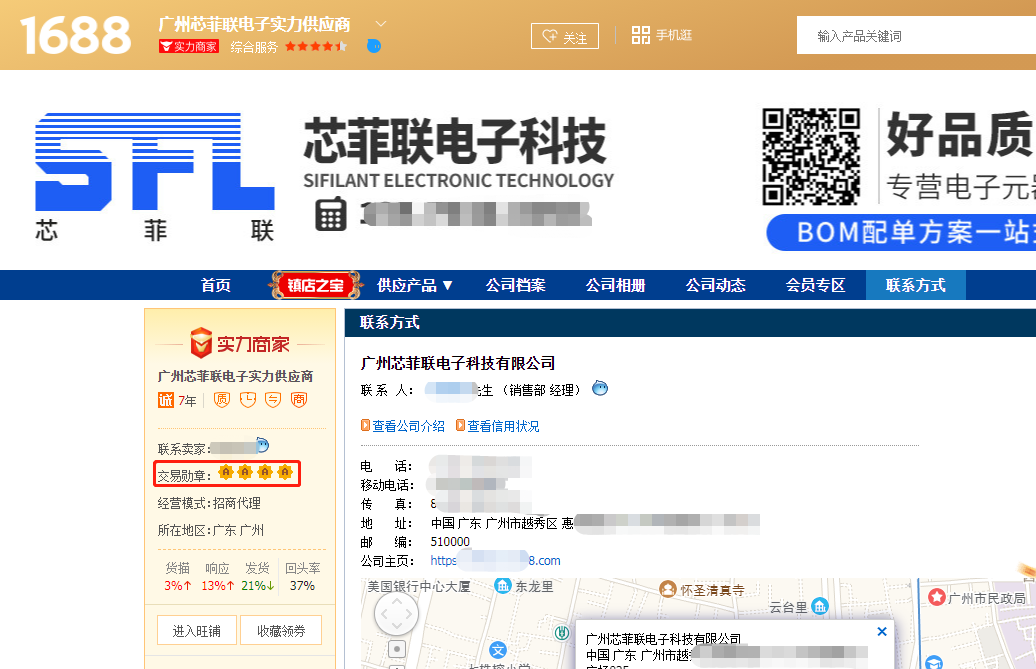Click Wangwang icon next to 联系卖家
Screen dimensions: 1036x669
click(262, 445)
